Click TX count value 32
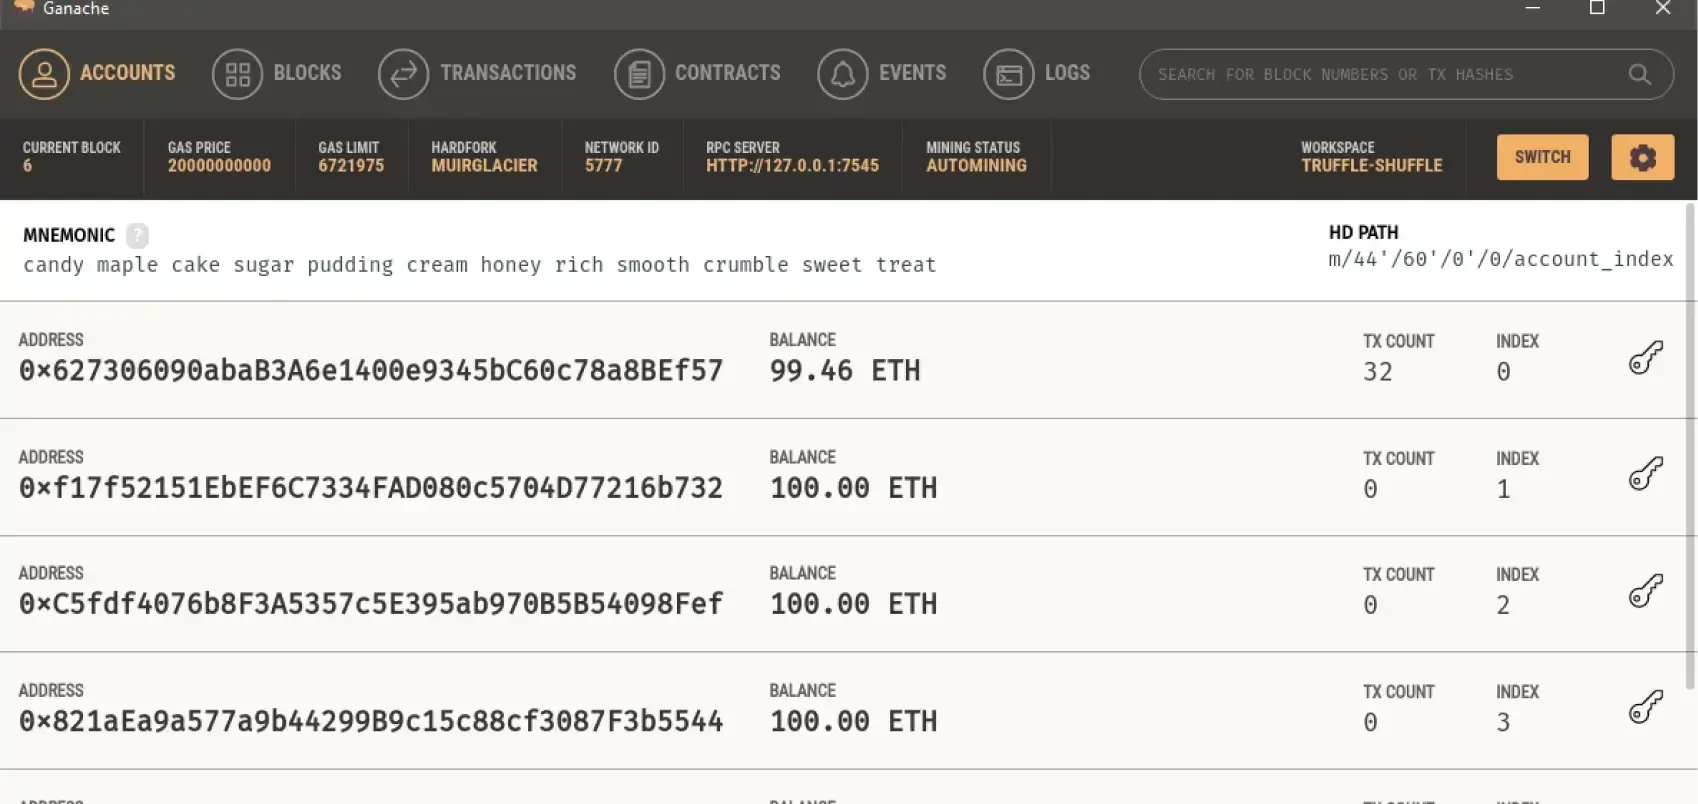The image size is (1698, 804). (x=1377, y=372)
